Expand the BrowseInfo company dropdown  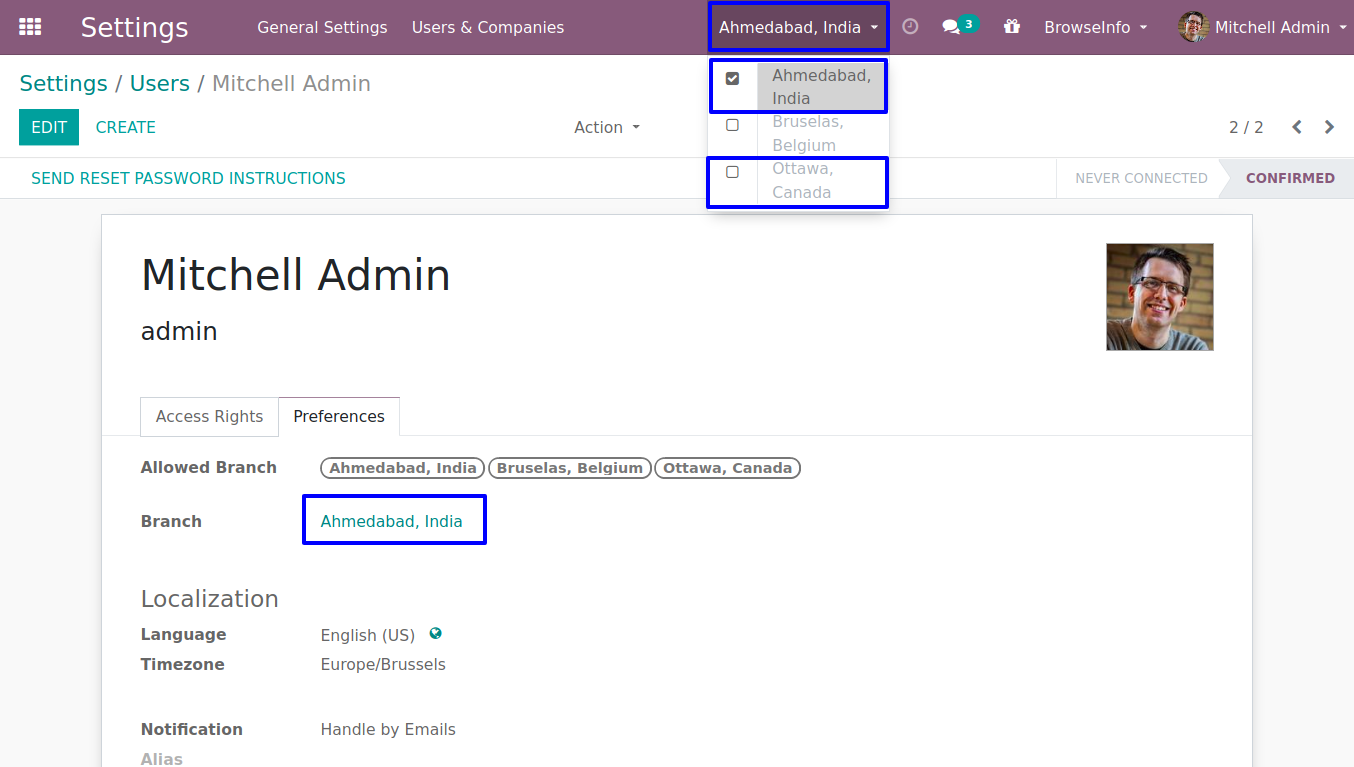[x=1095, y=27]
